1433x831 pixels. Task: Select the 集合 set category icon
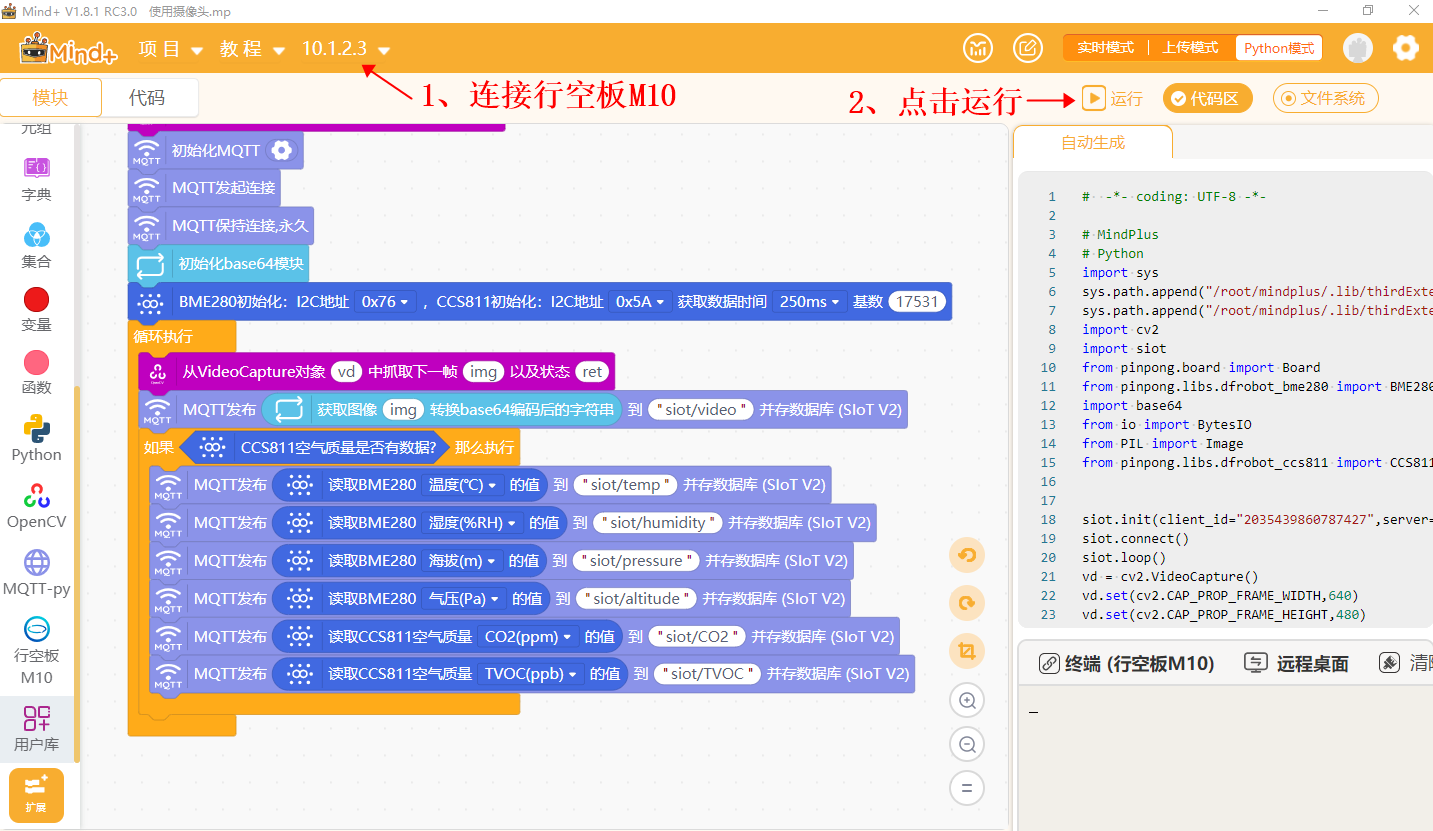[x=37, y=236]
